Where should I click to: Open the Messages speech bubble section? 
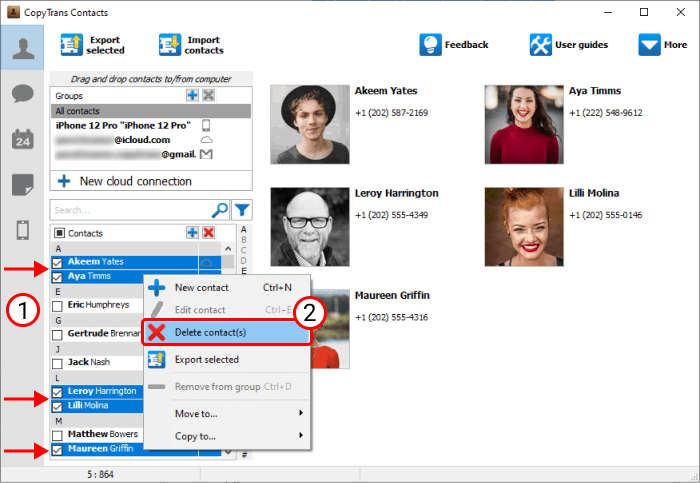(x=22, y=94)
